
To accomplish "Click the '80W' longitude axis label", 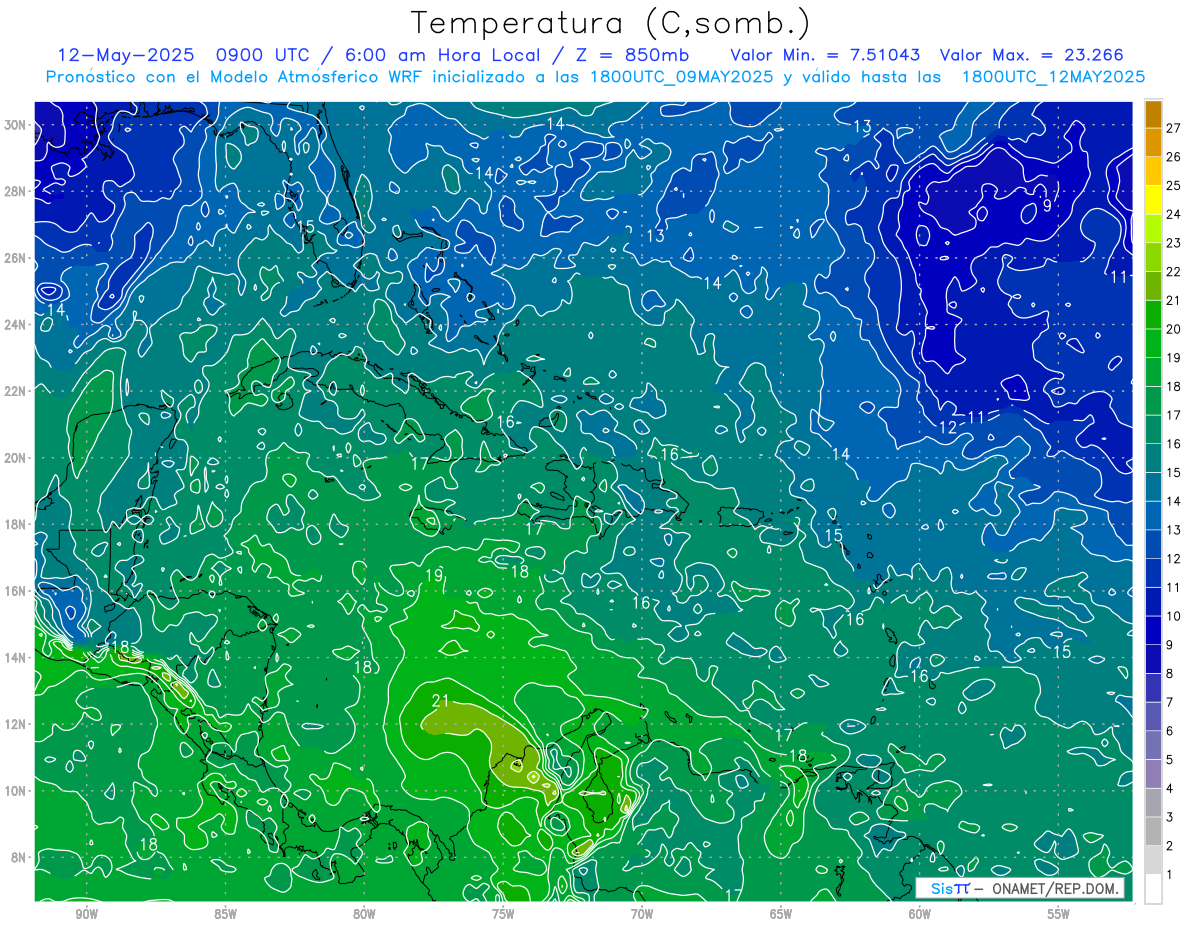I will pyautogui.click(x=364, y=915).
